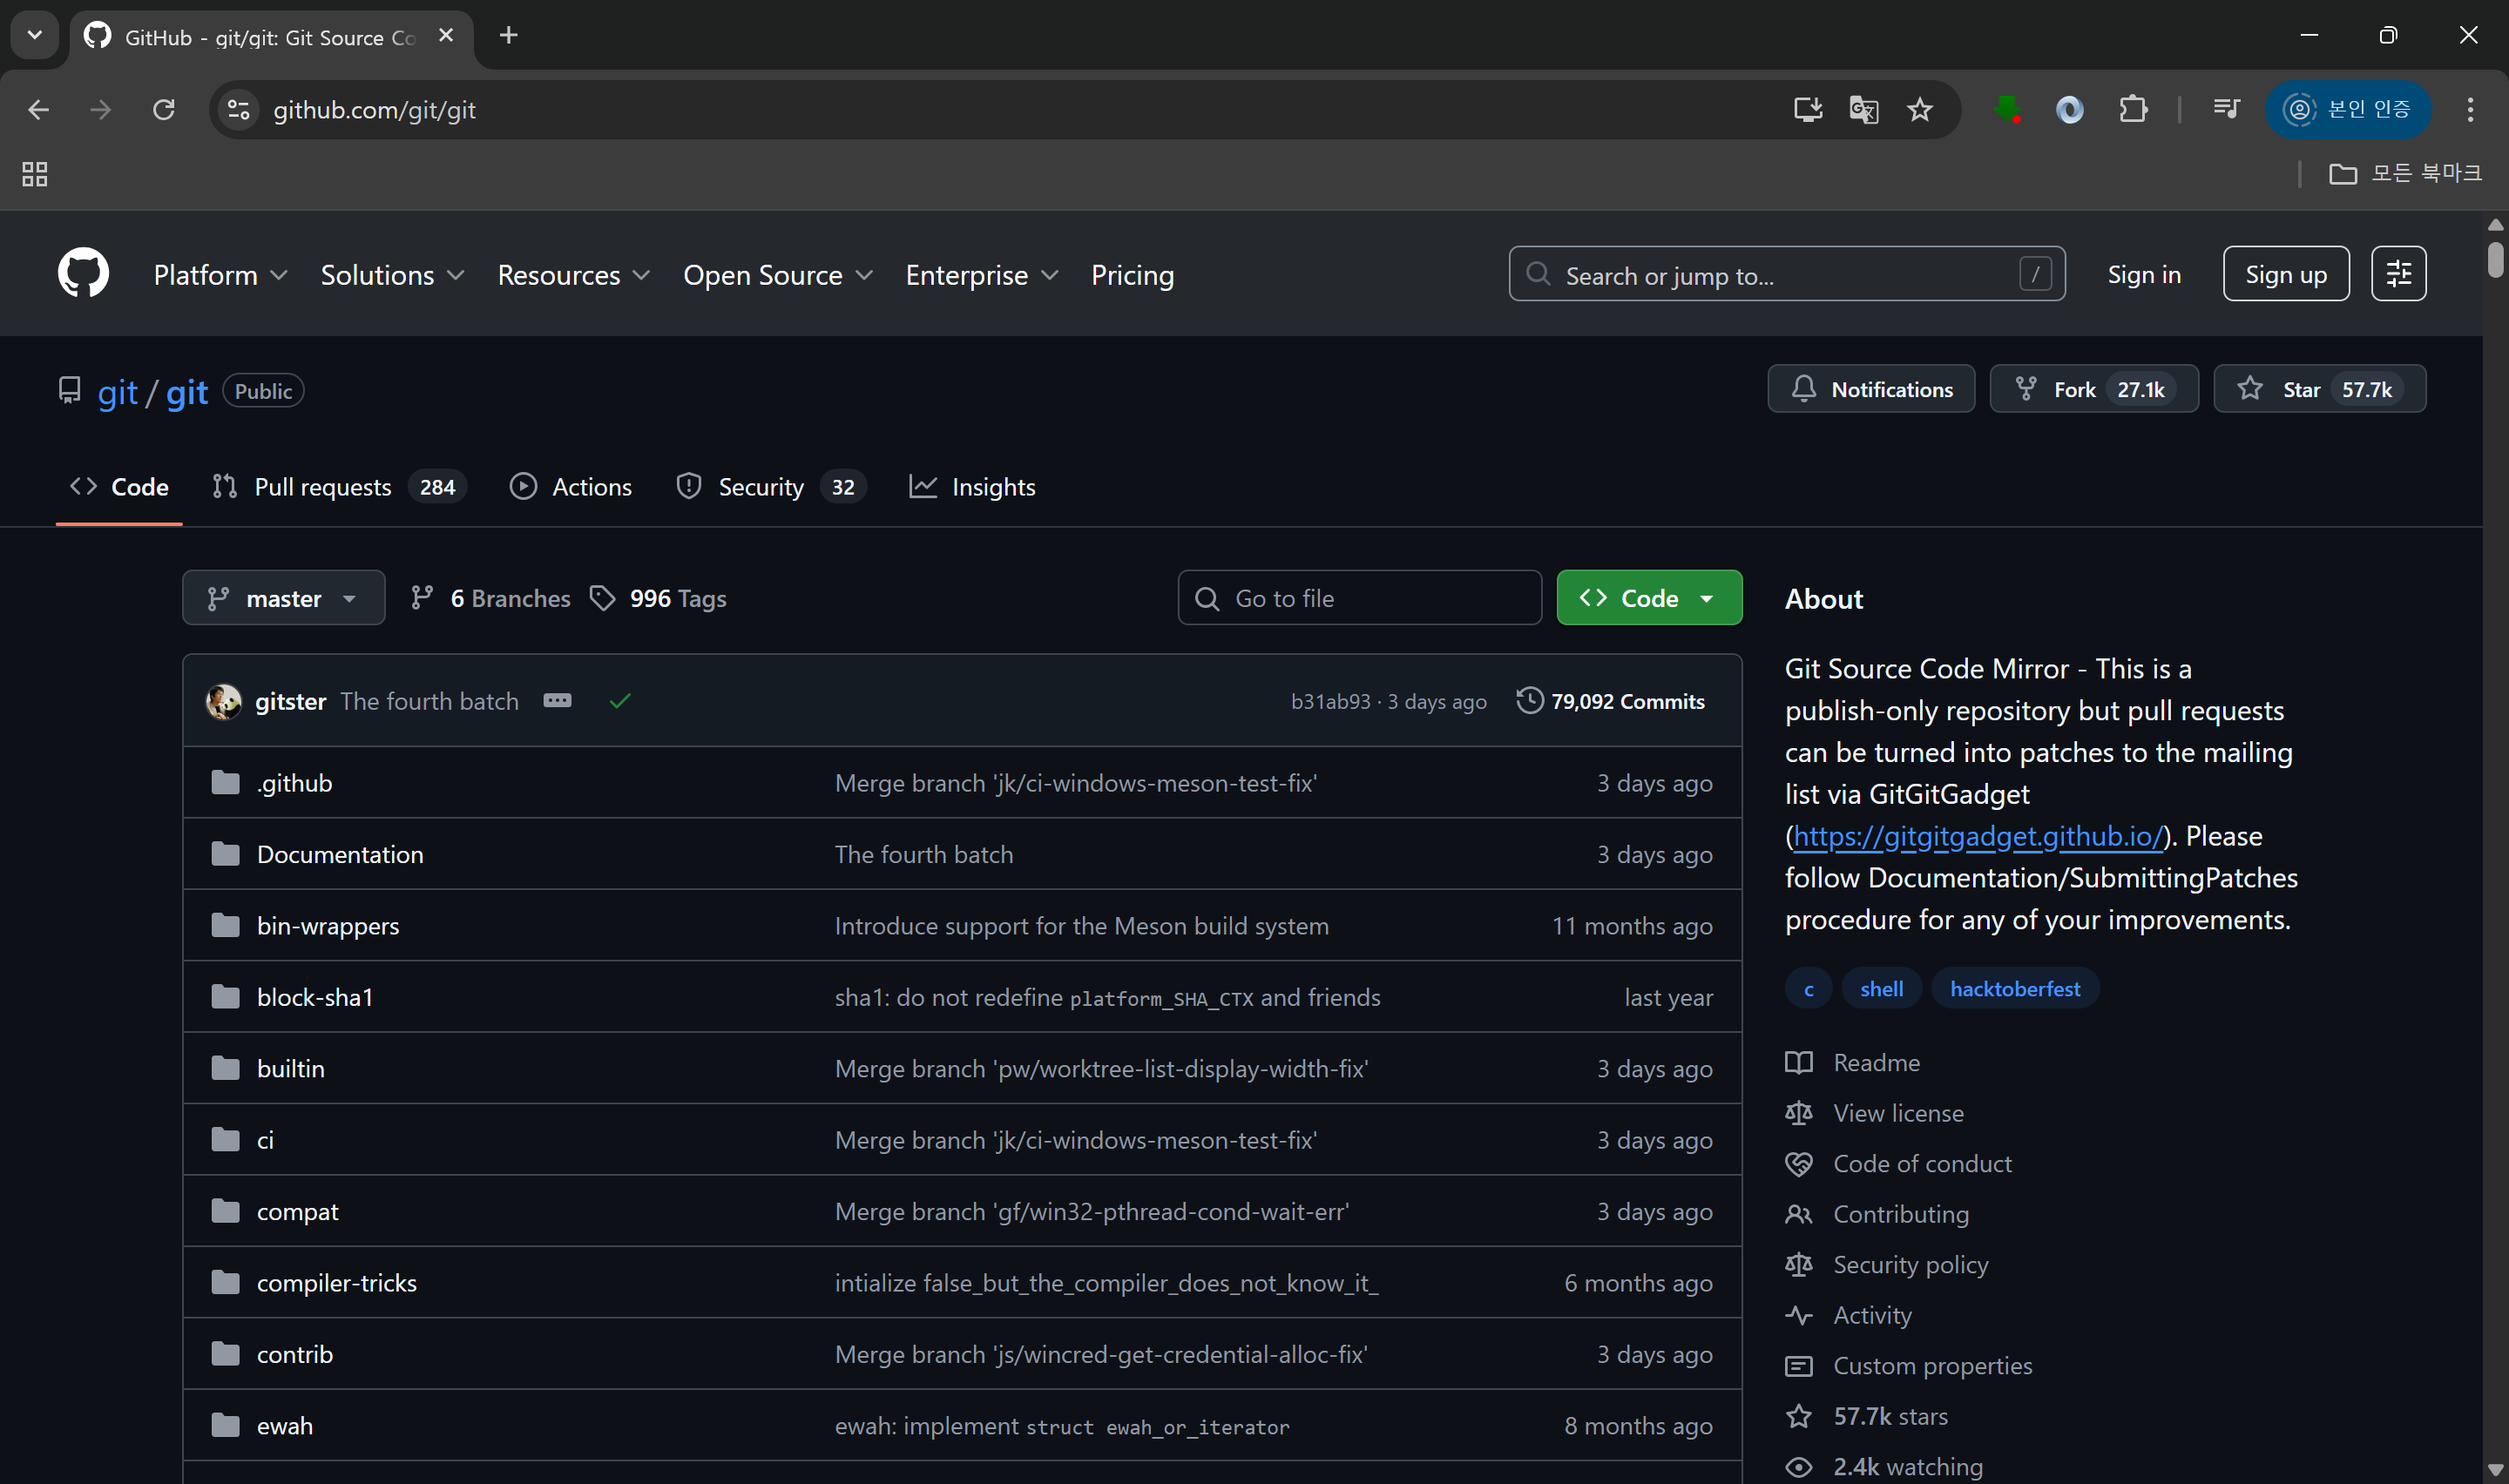2509x1484 pixels.
Task: Expand the Solutions menu
Action: point(392,275)
